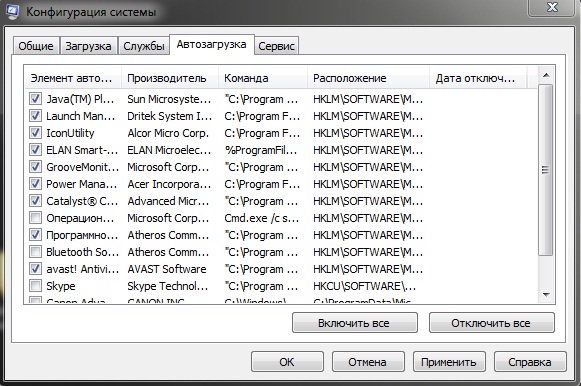
Task: Enable the Bluetooth So... startup item
Action: [x=35, y=252]
